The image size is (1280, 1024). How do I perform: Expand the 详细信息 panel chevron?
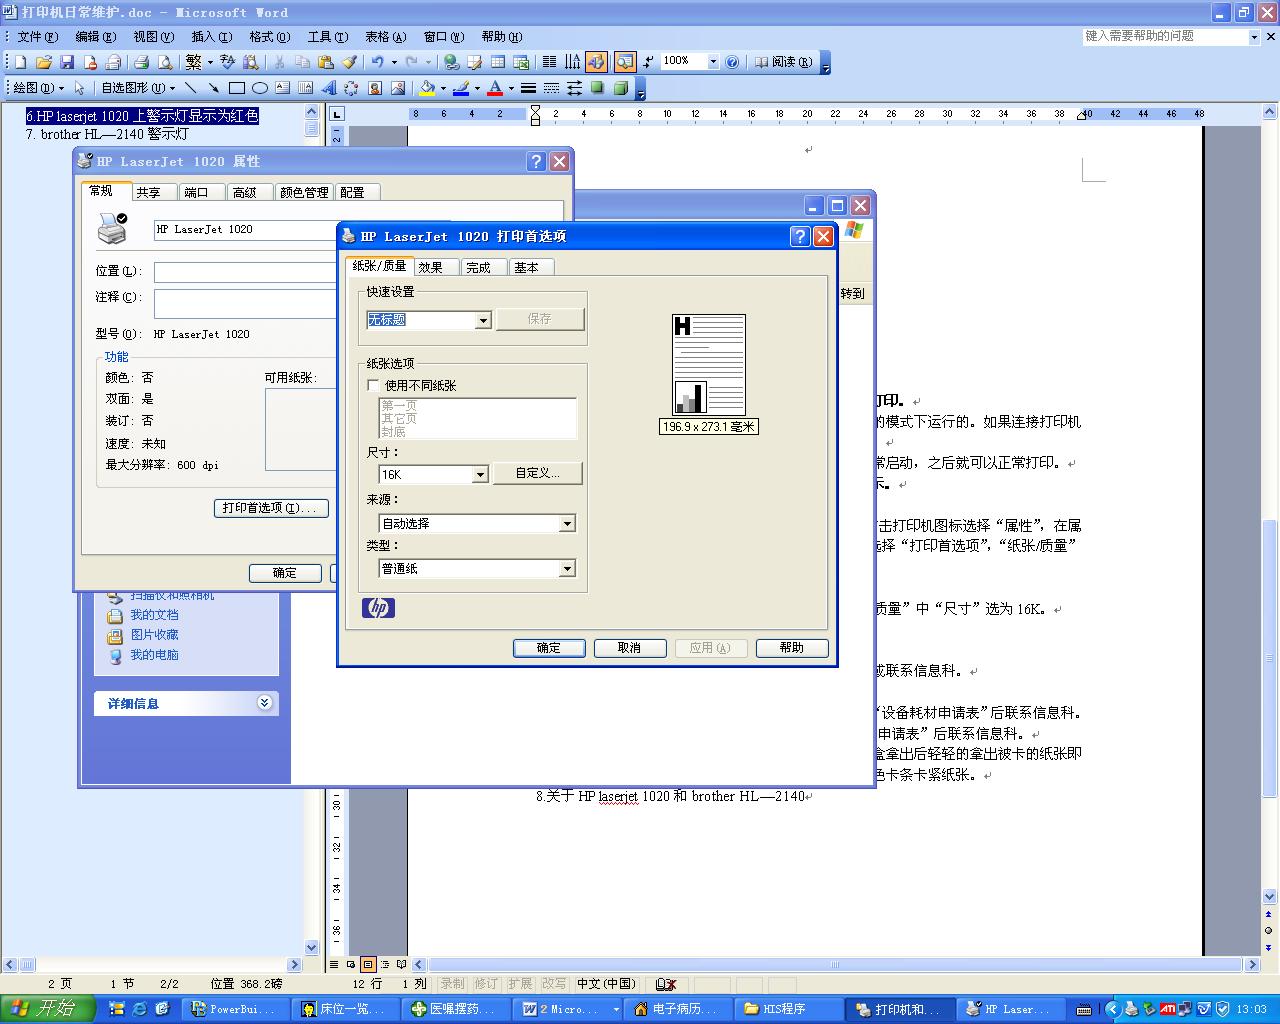click(264, 703)
